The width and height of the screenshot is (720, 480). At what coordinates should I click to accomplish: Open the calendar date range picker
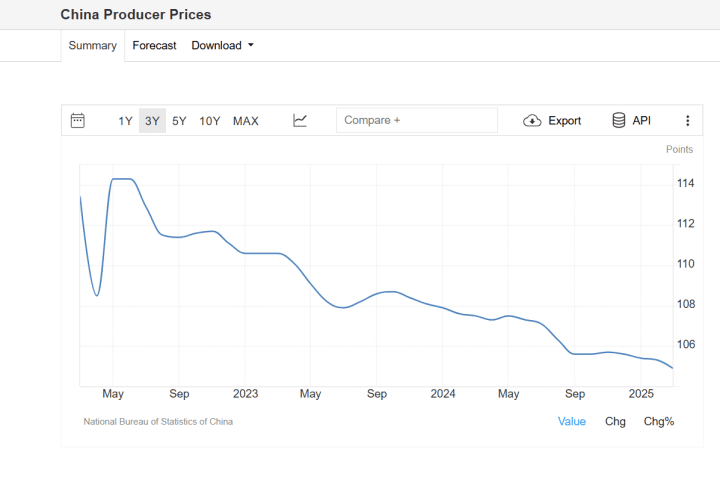[78, 121]
